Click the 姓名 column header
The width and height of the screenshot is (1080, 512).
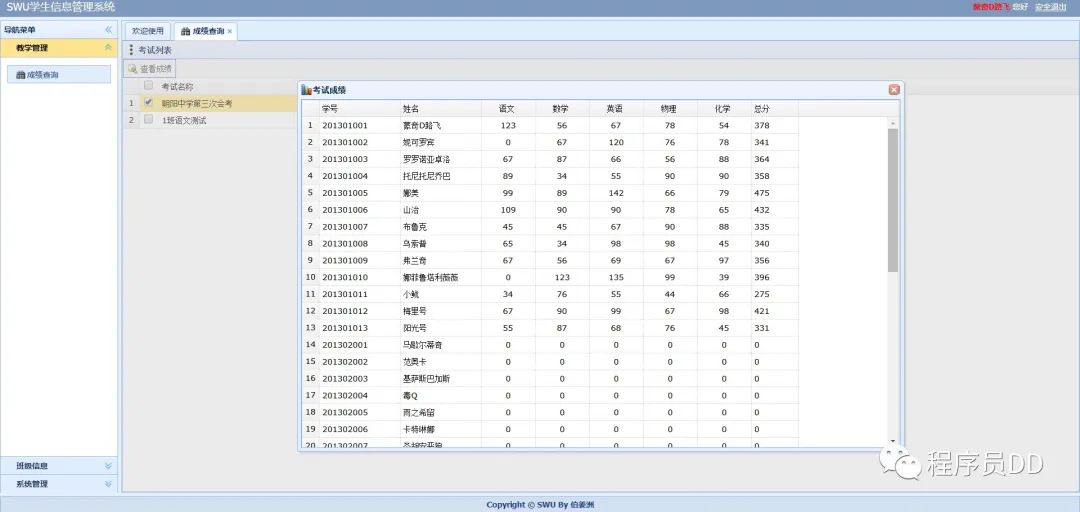click(x=441, y=109)
